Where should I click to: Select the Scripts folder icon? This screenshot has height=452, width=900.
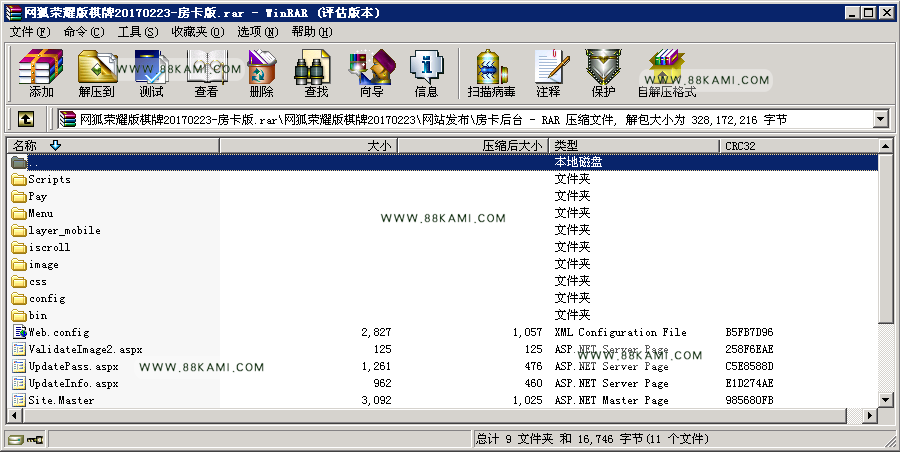[x=19, y=179]
